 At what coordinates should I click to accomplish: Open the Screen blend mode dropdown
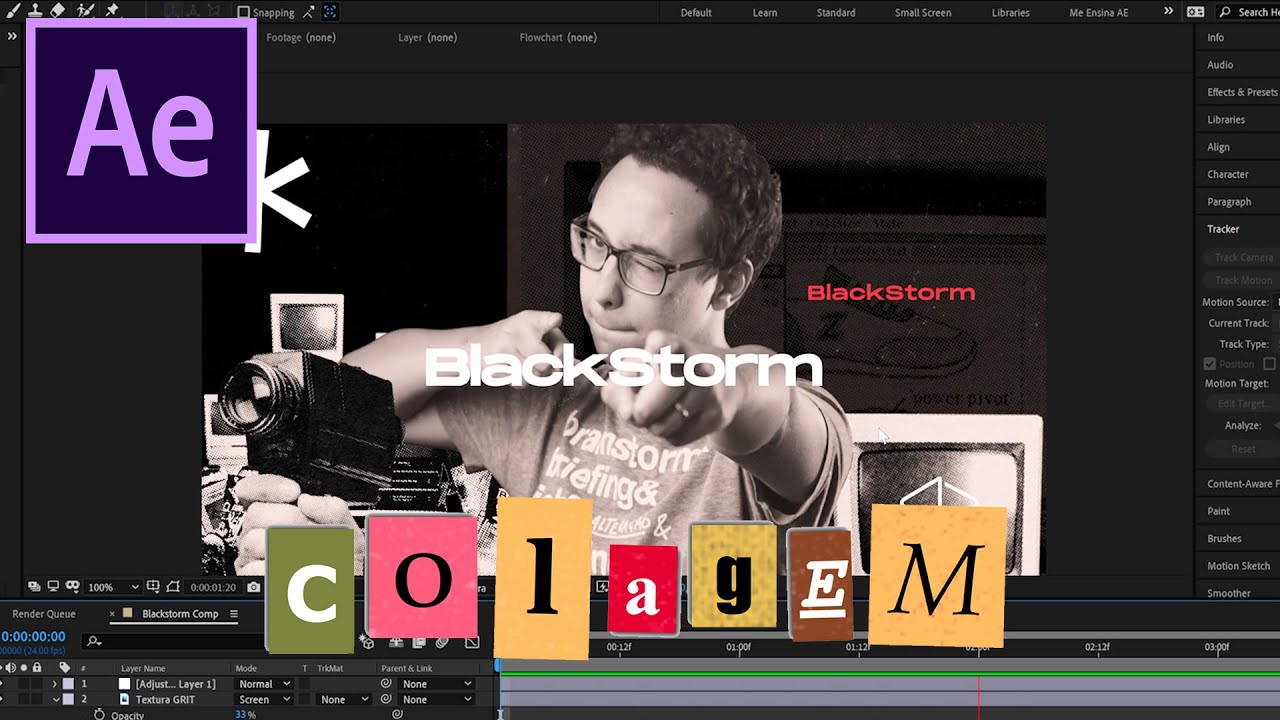(x=264, y=700)
